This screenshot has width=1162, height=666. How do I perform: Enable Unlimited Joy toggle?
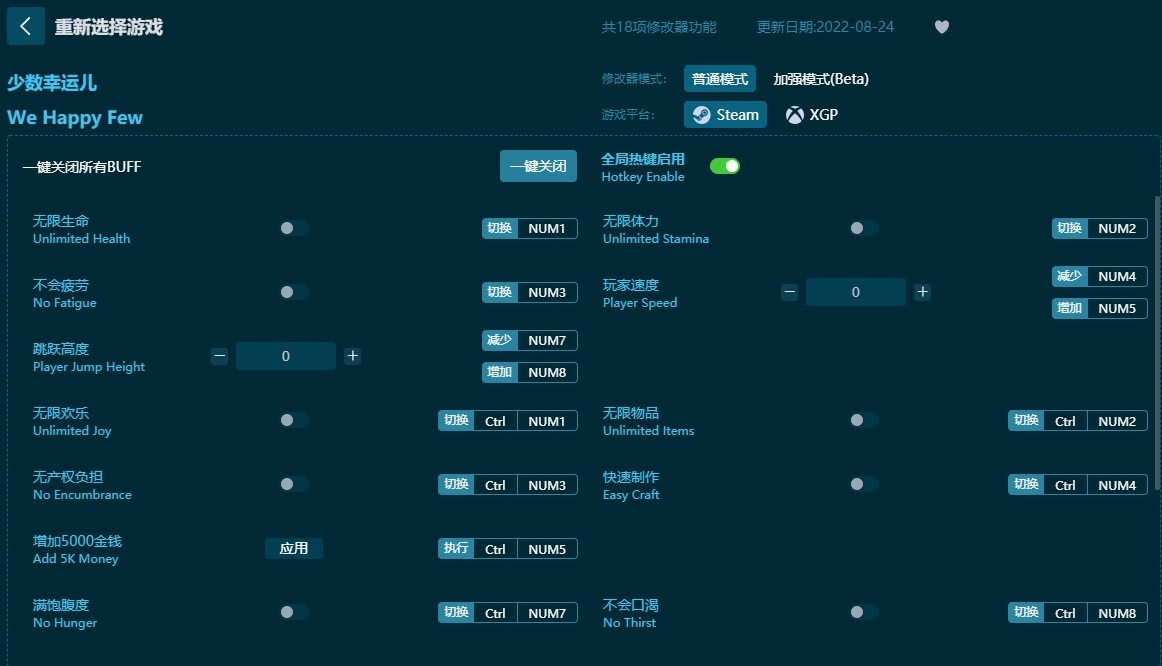pyautogui.click(x=293, y=420)
